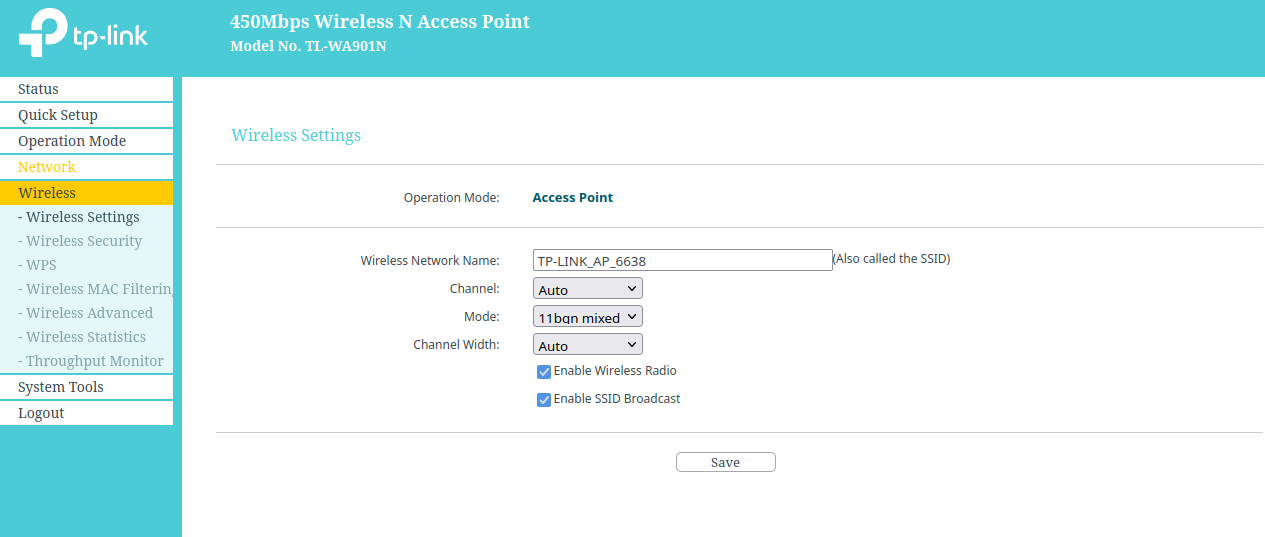This screenshot has width=1265, height=537.
Task: Click Logout in the sidebar
Action: (x=86, y=413)
